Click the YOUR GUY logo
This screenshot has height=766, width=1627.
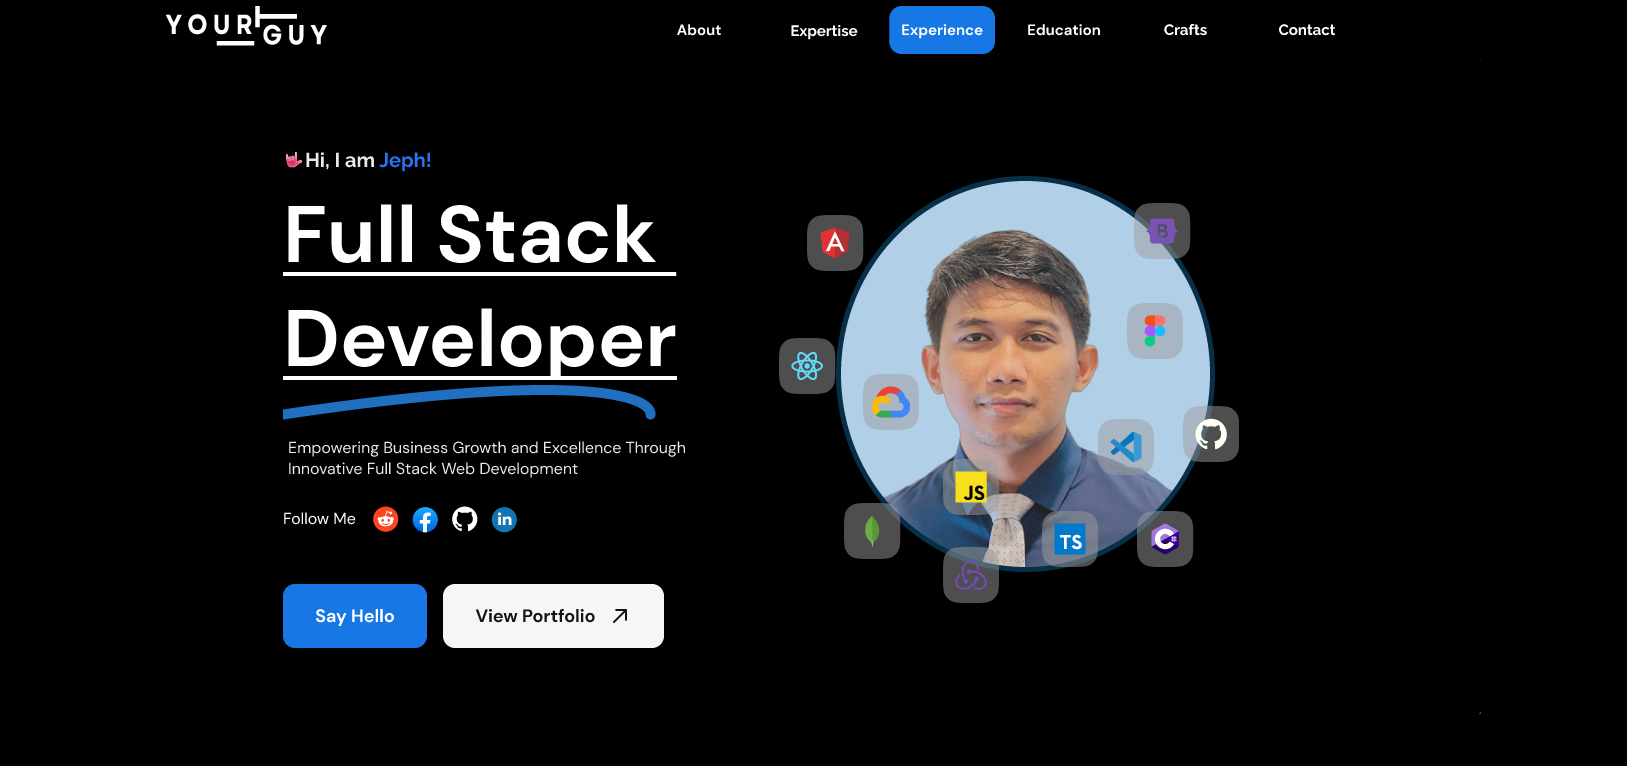[247, 27]
